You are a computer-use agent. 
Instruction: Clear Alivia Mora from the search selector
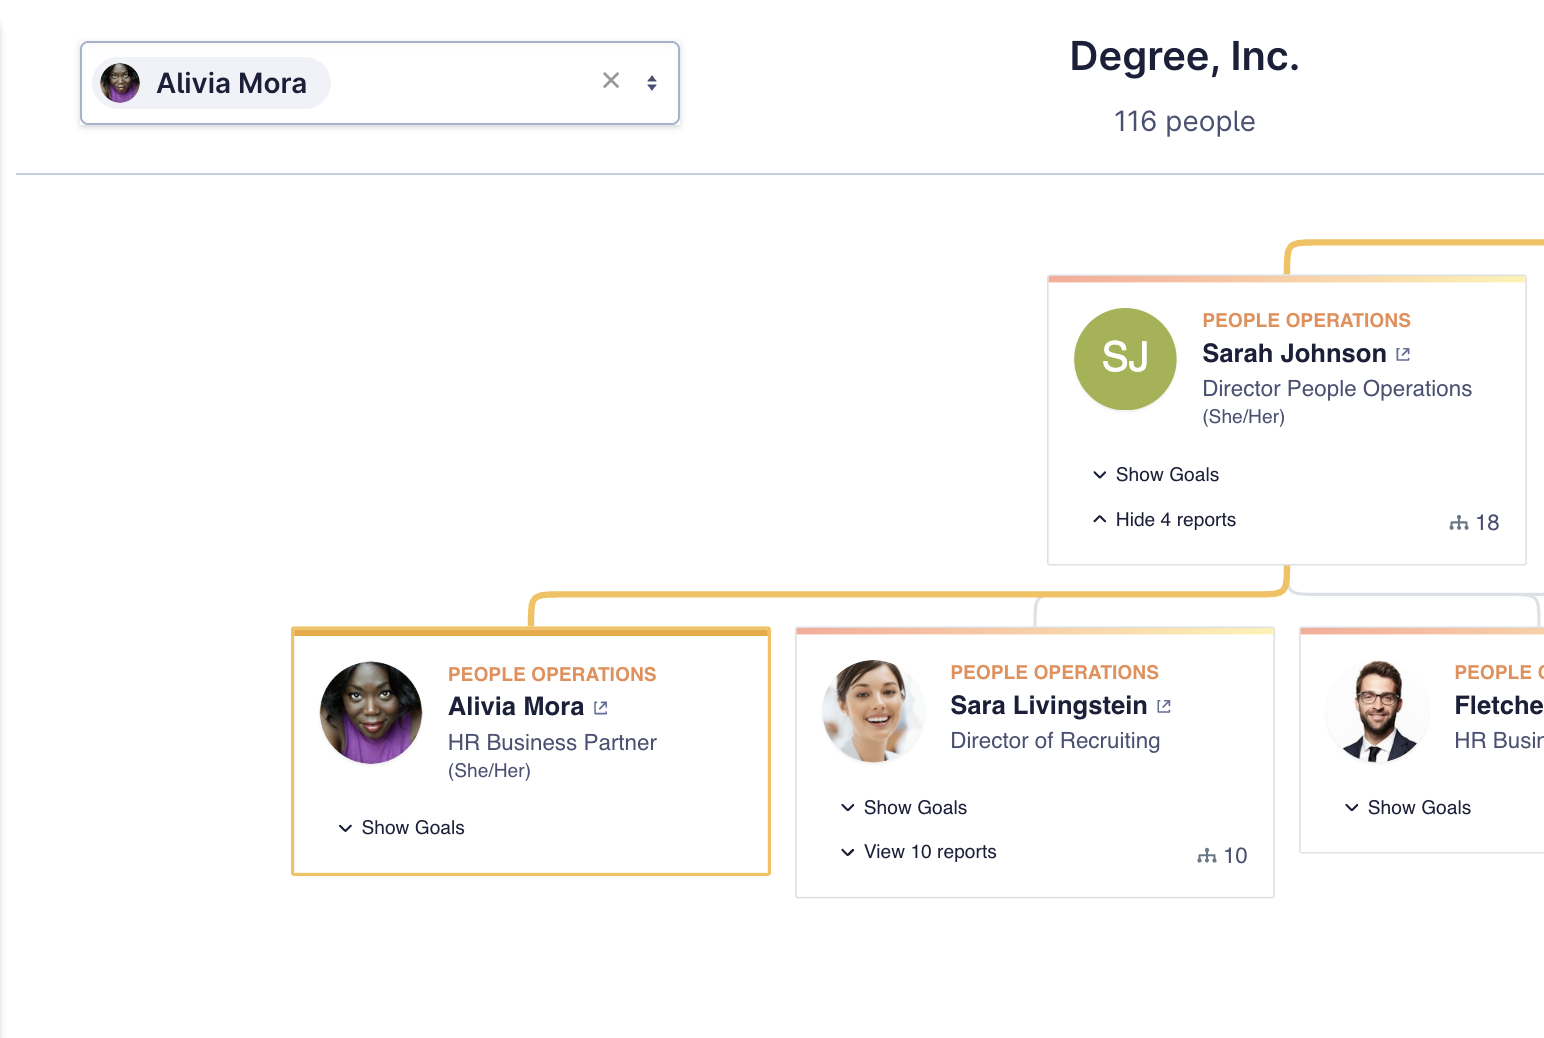[611, 81]
